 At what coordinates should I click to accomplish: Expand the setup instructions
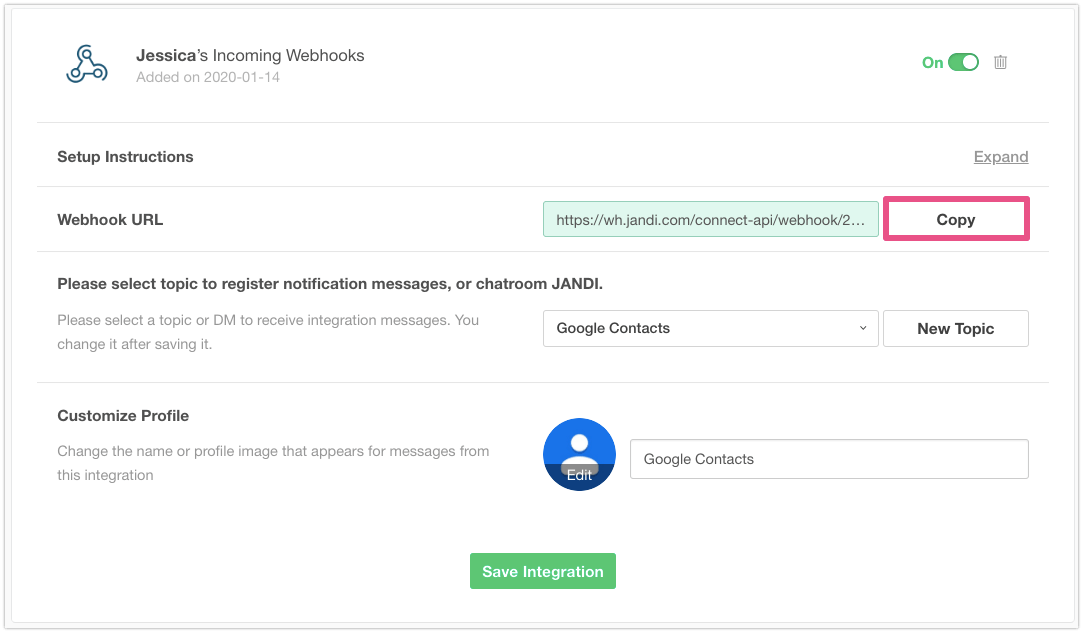(1000, 157)
